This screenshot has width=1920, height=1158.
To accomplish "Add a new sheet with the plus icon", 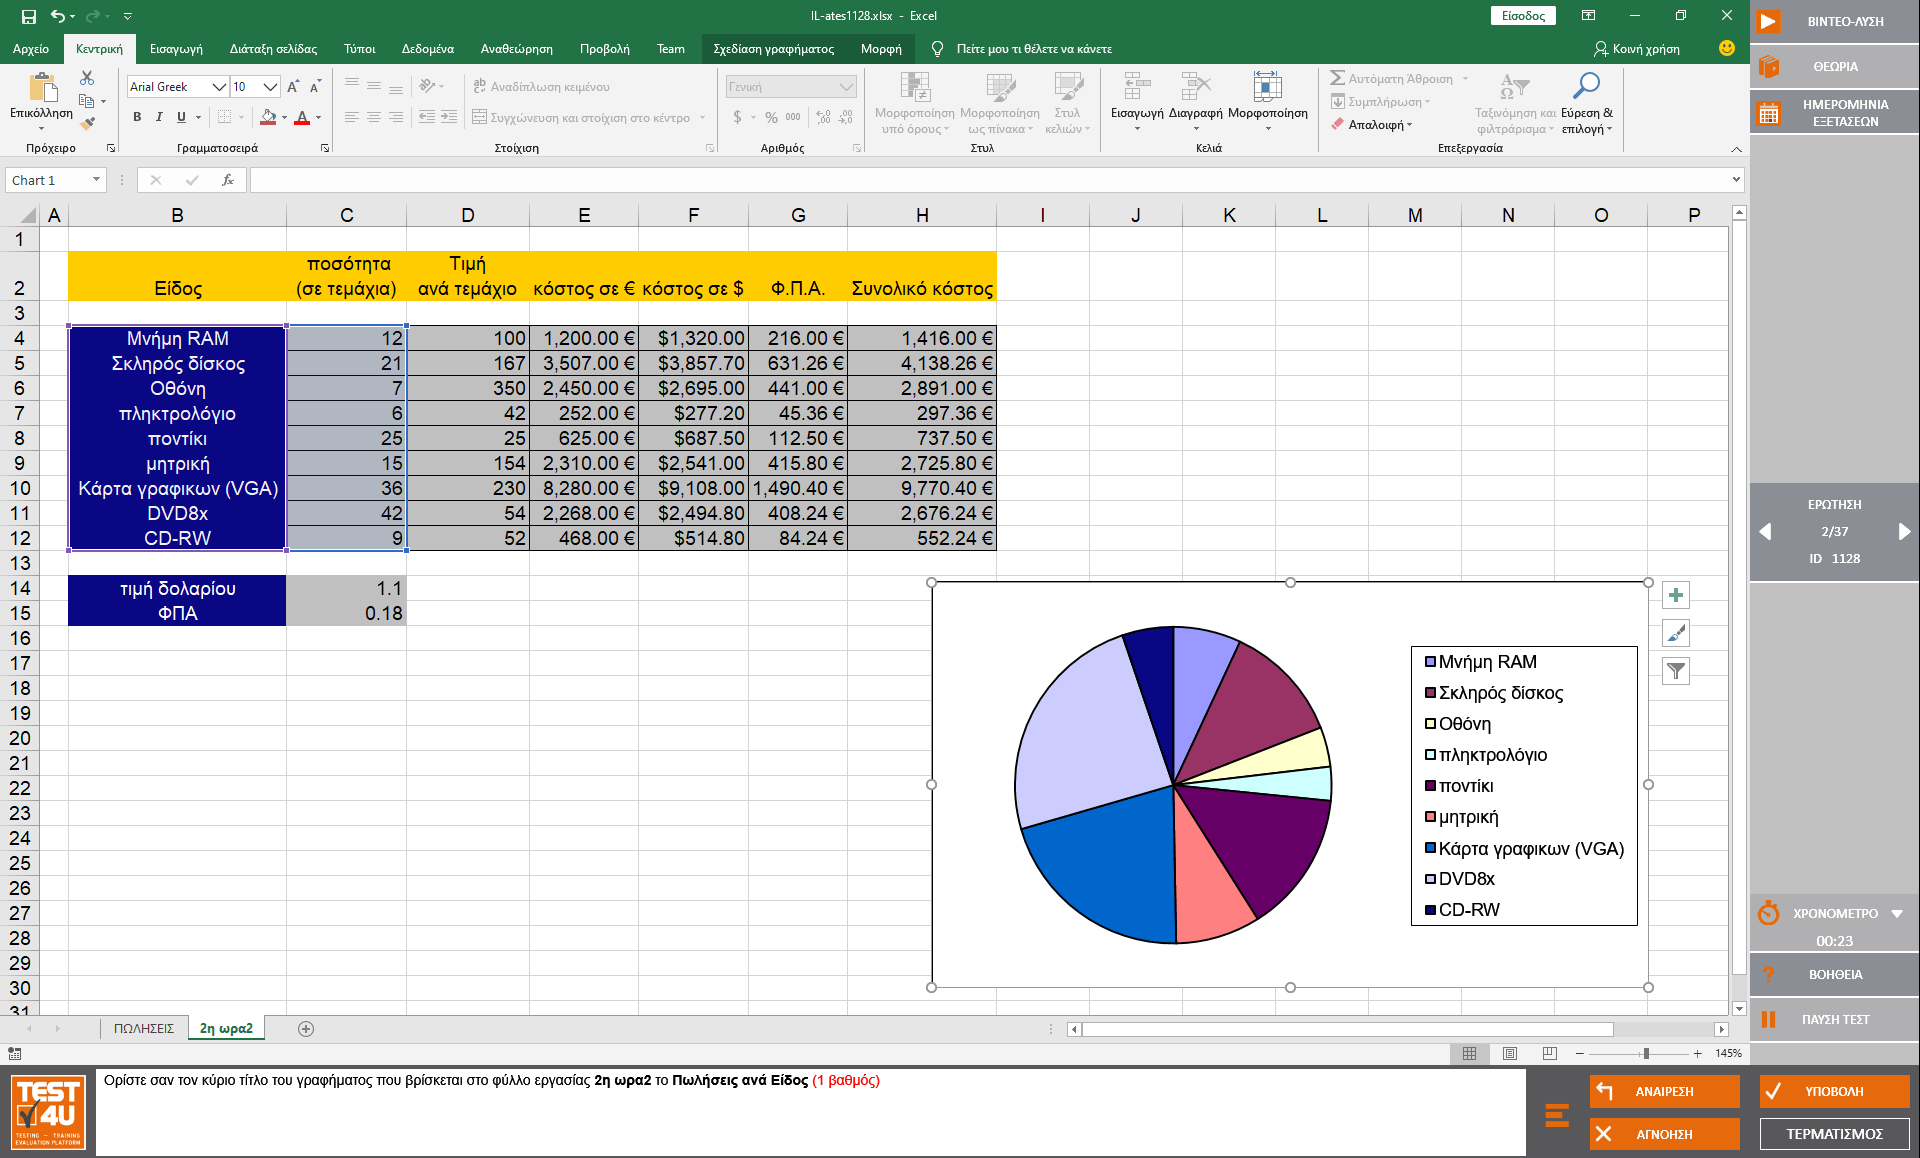I will point(306,1029).
